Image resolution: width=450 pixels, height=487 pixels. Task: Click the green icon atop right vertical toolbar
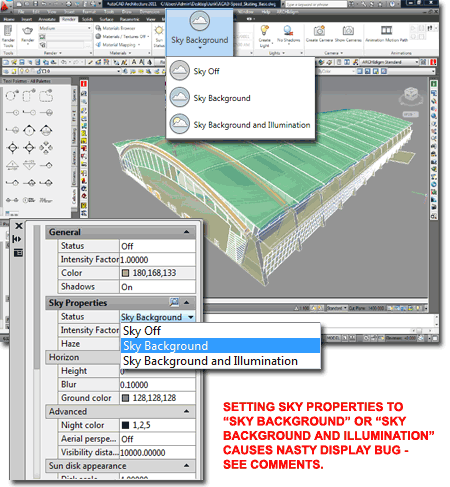coord(434,84)
